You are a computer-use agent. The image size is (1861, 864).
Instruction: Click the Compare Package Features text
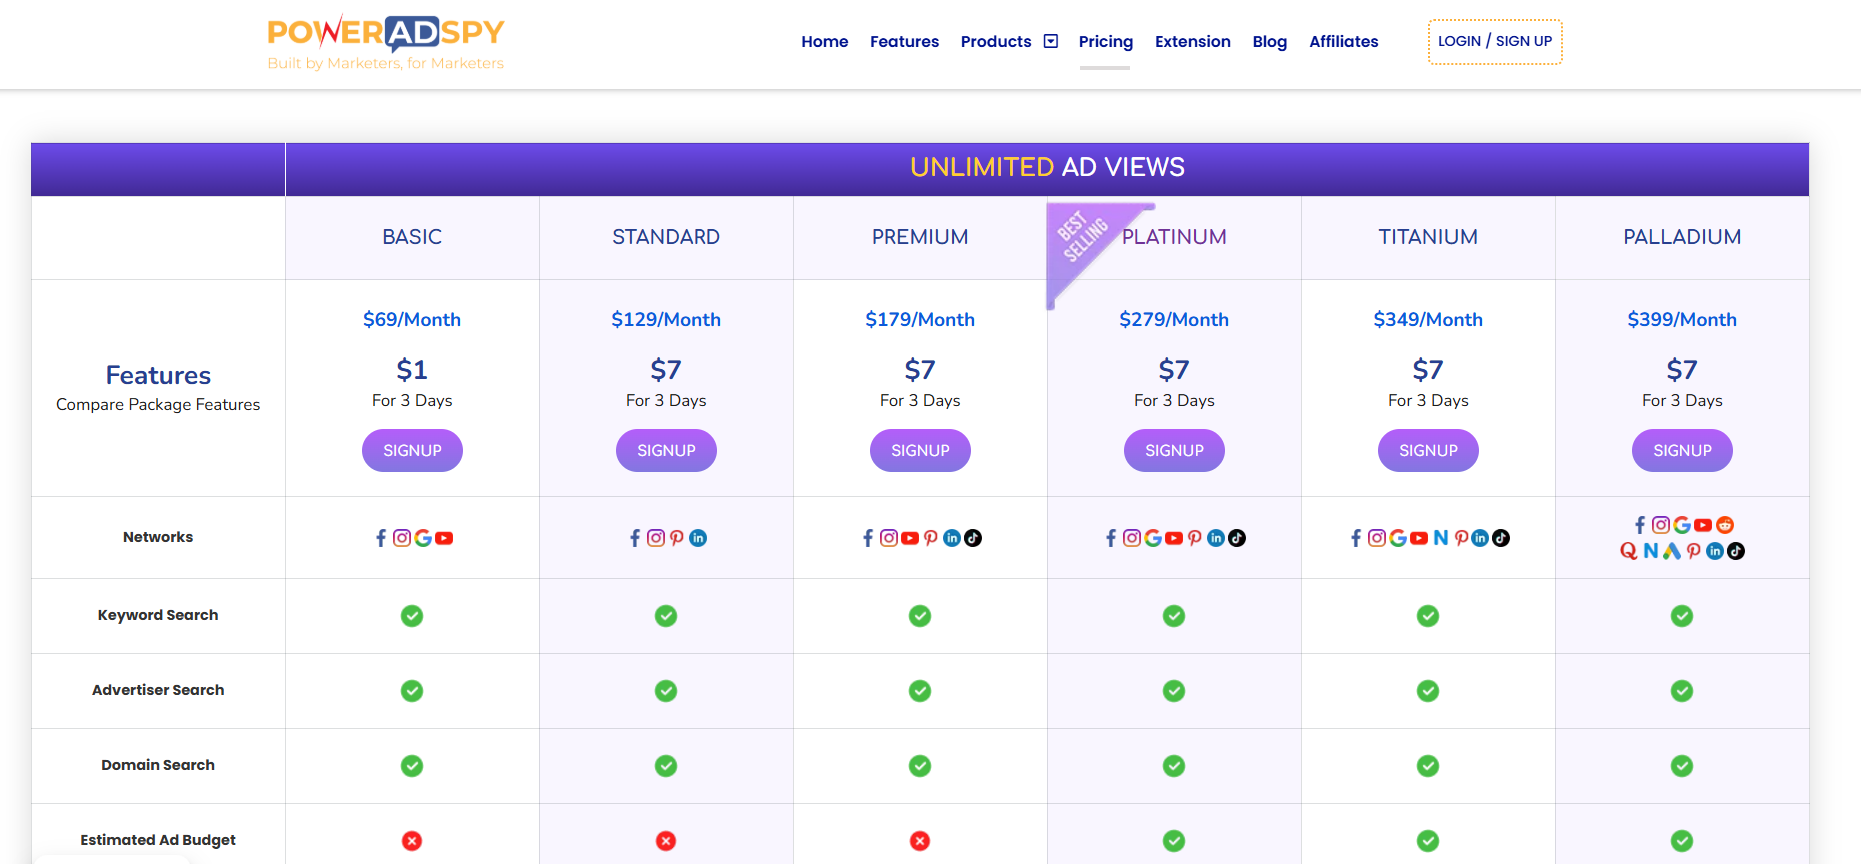click(158, 404)
